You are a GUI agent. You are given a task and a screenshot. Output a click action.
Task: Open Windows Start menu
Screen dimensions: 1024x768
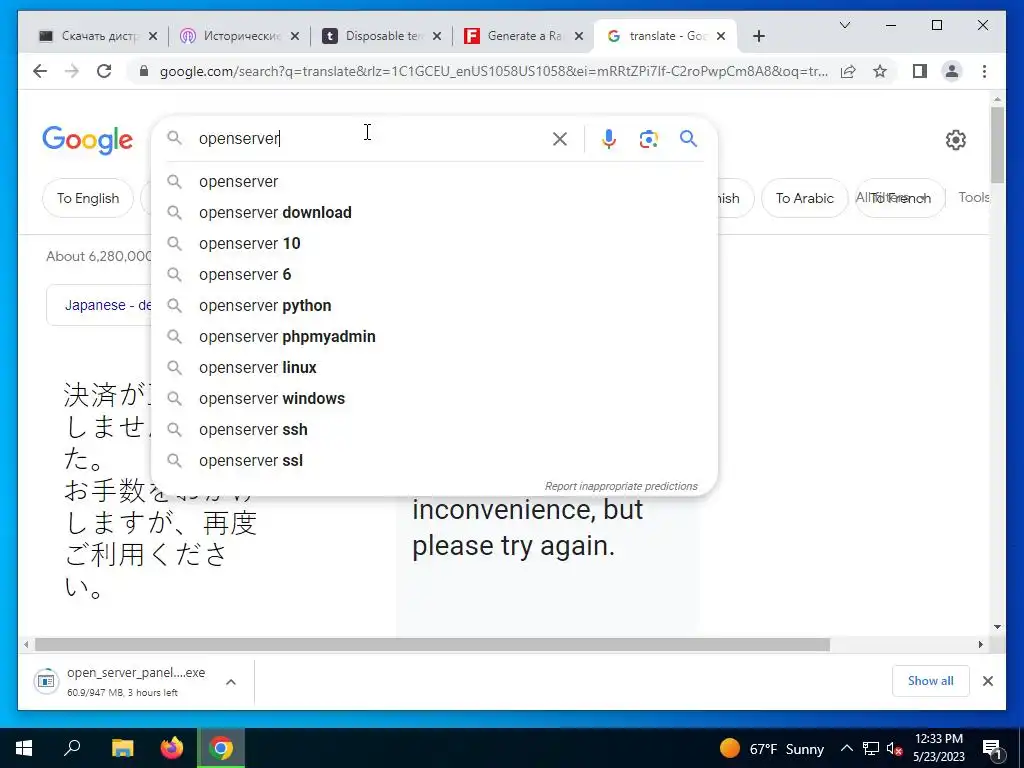24,748
